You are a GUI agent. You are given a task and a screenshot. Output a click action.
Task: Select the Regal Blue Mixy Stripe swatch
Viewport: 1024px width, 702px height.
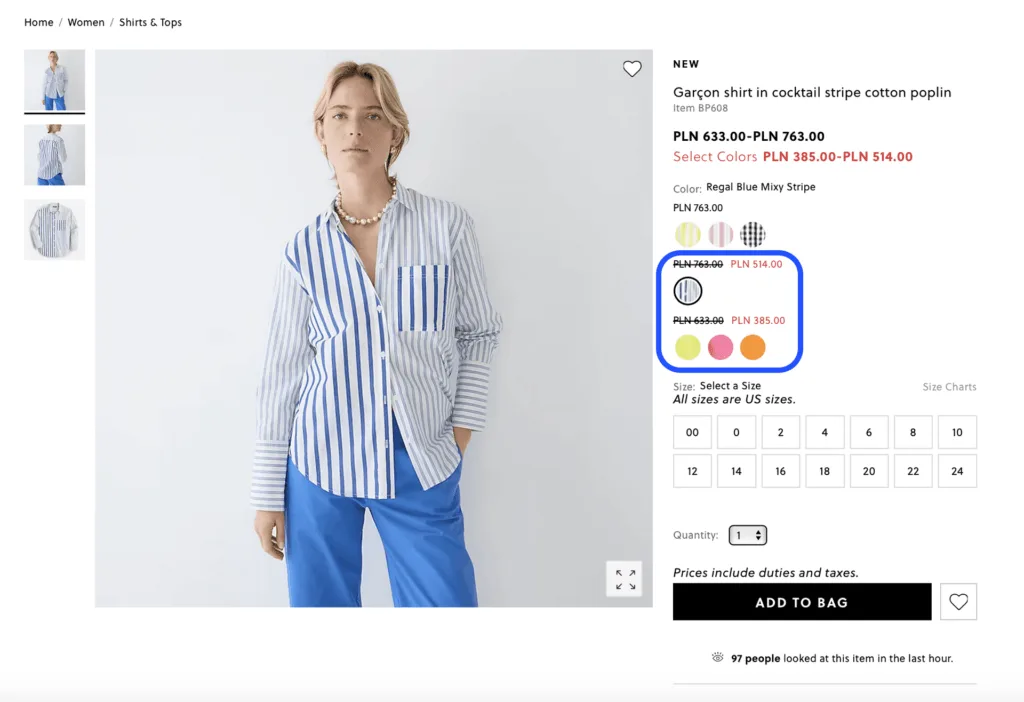688,291
